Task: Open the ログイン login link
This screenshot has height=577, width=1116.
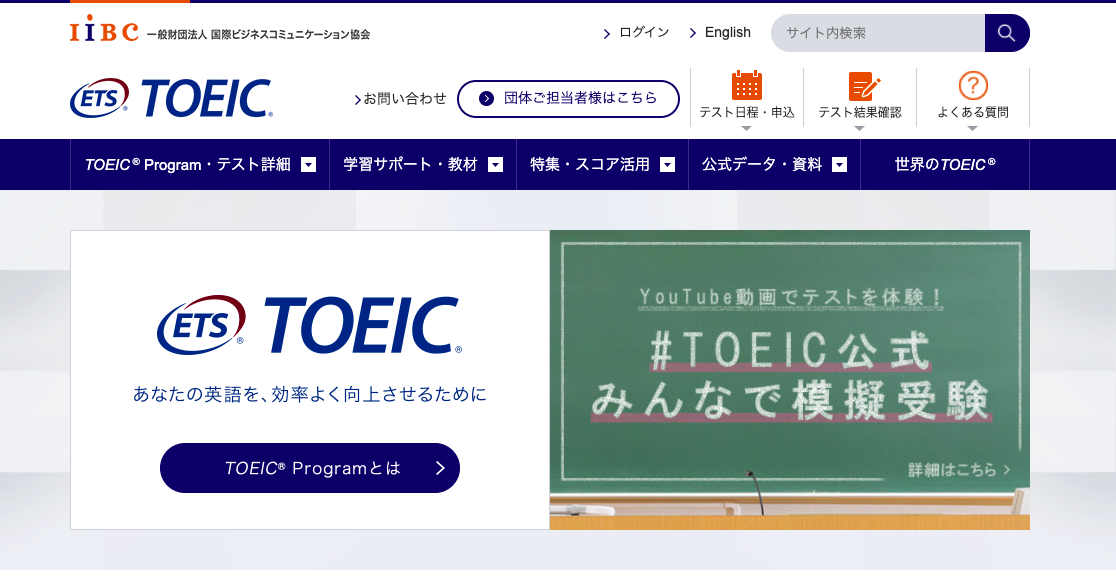Action: point(643,33)
